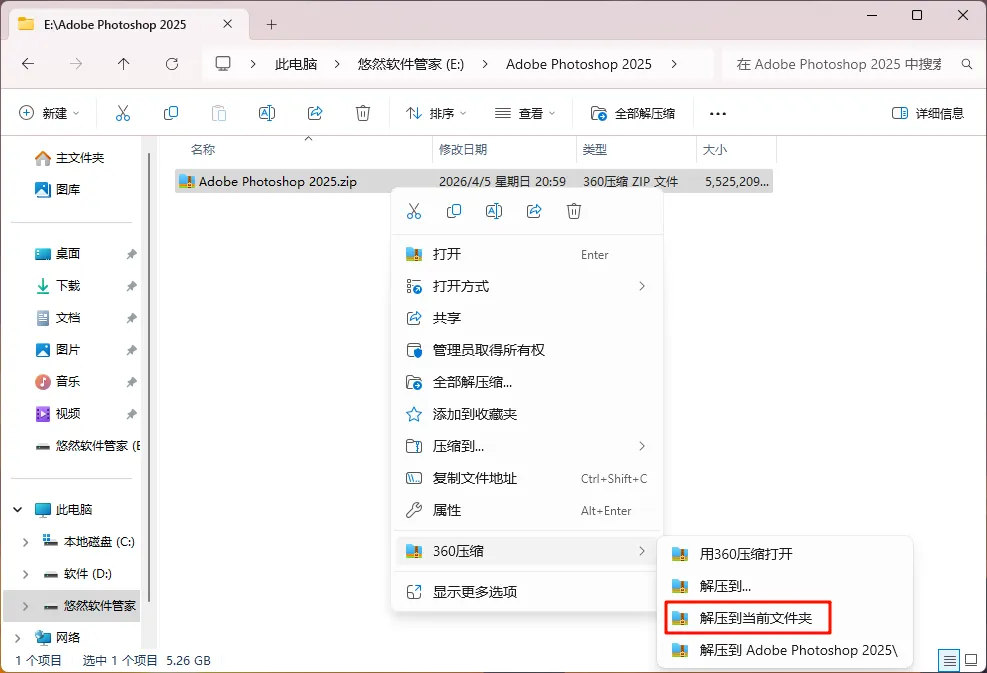Go up one folder level
This screenshot has height=673, width=987.
(123, 64)
